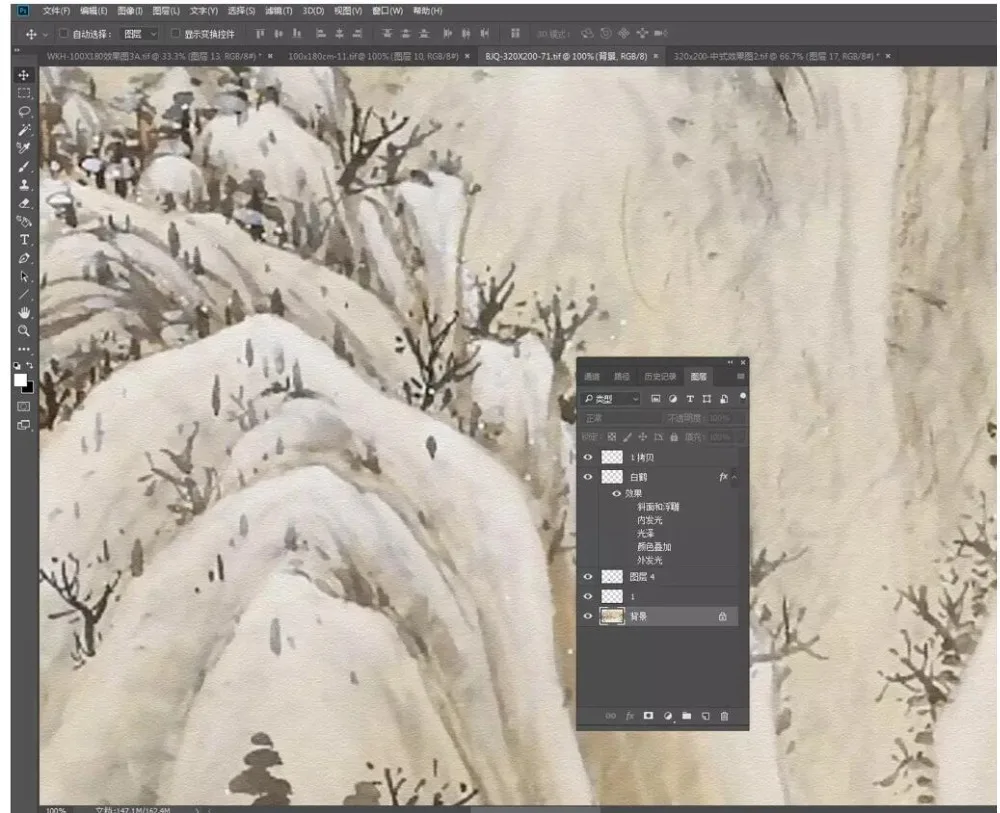Select the Hand tool
This screenshot has height=813, width=1000.
(24, 312)
